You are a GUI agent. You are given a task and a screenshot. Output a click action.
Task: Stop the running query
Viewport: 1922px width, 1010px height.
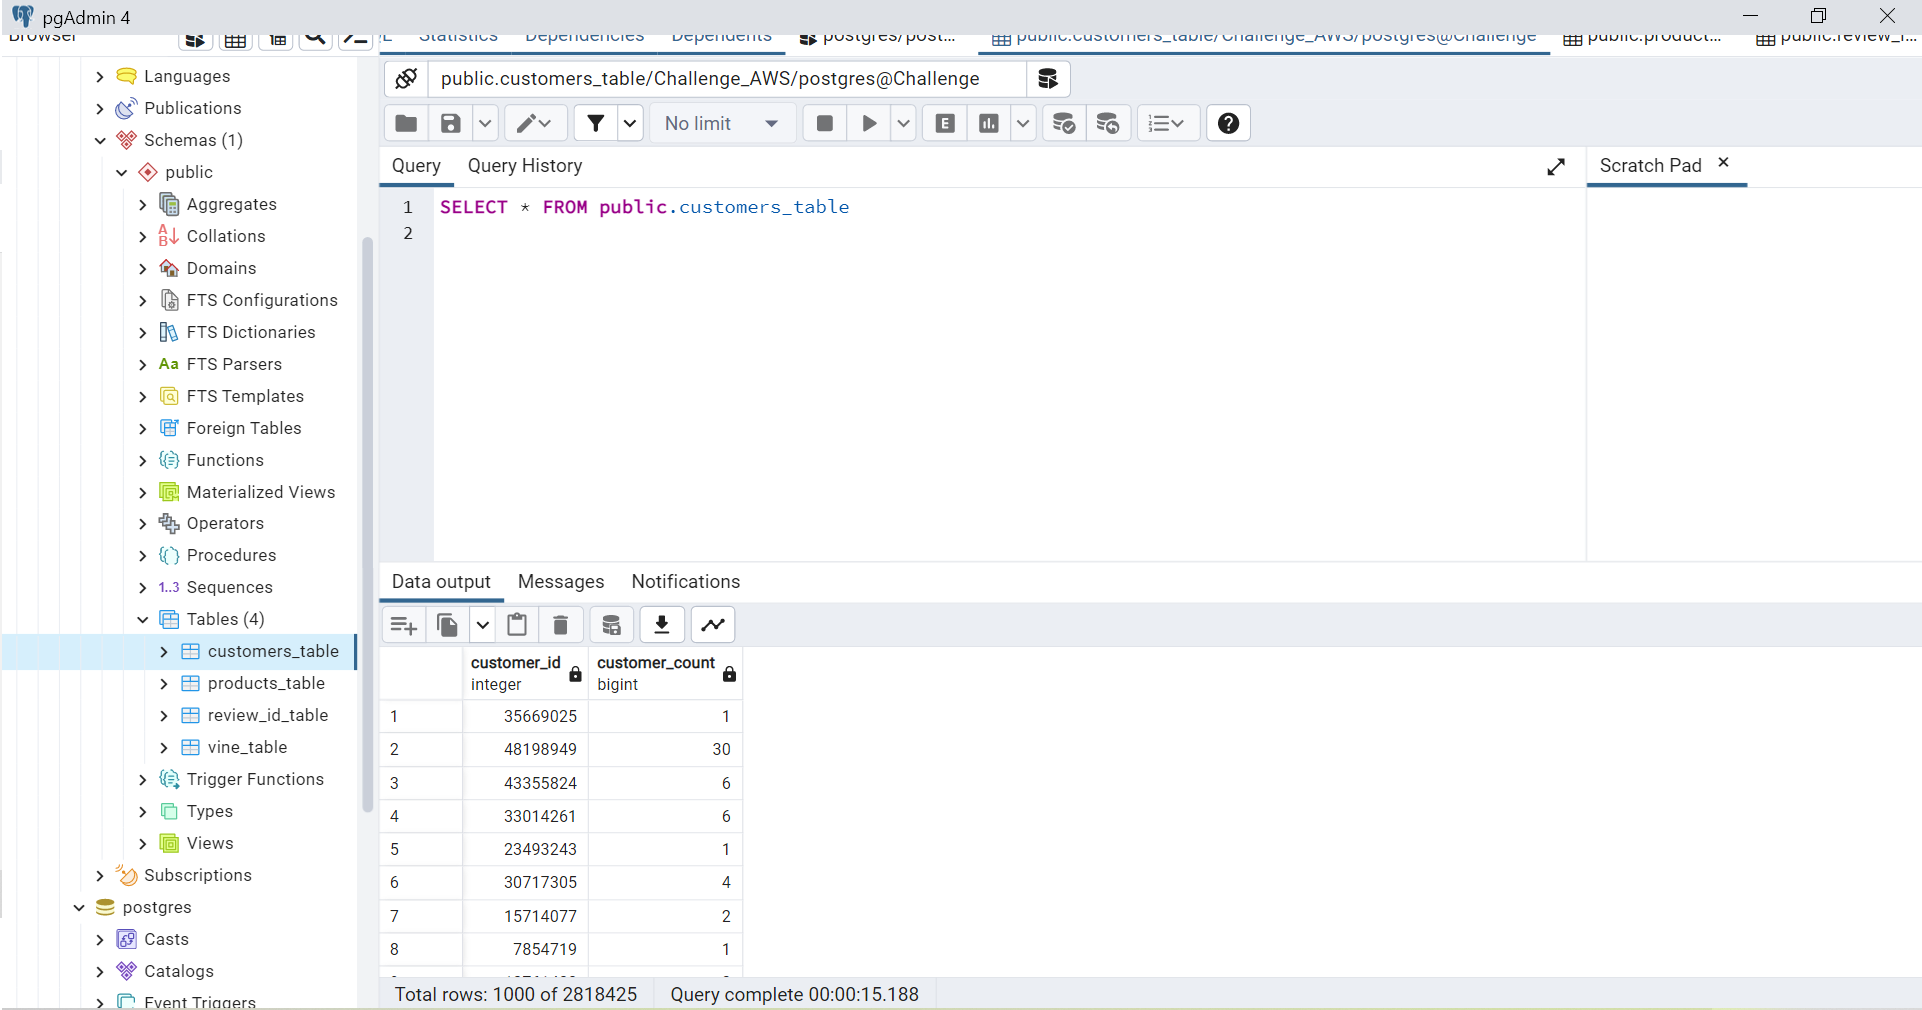823,123
